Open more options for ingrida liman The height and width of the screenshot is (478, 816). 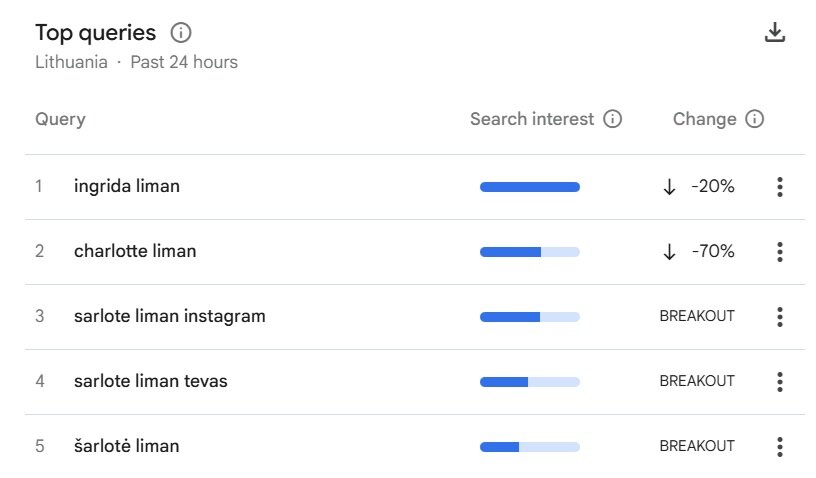(779, 187)
